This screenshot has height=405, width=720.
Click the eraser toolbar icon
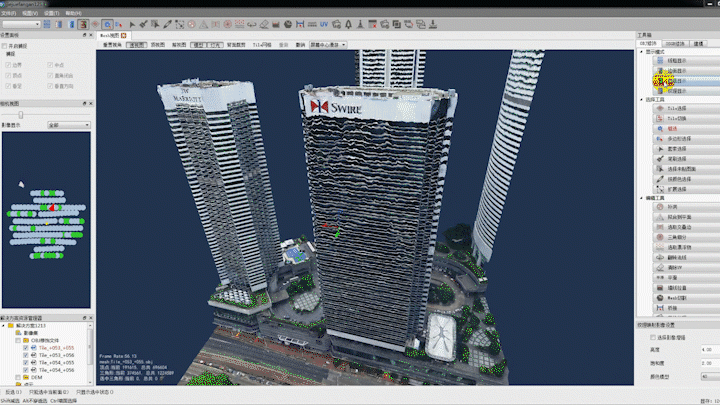tap(264, 24)
